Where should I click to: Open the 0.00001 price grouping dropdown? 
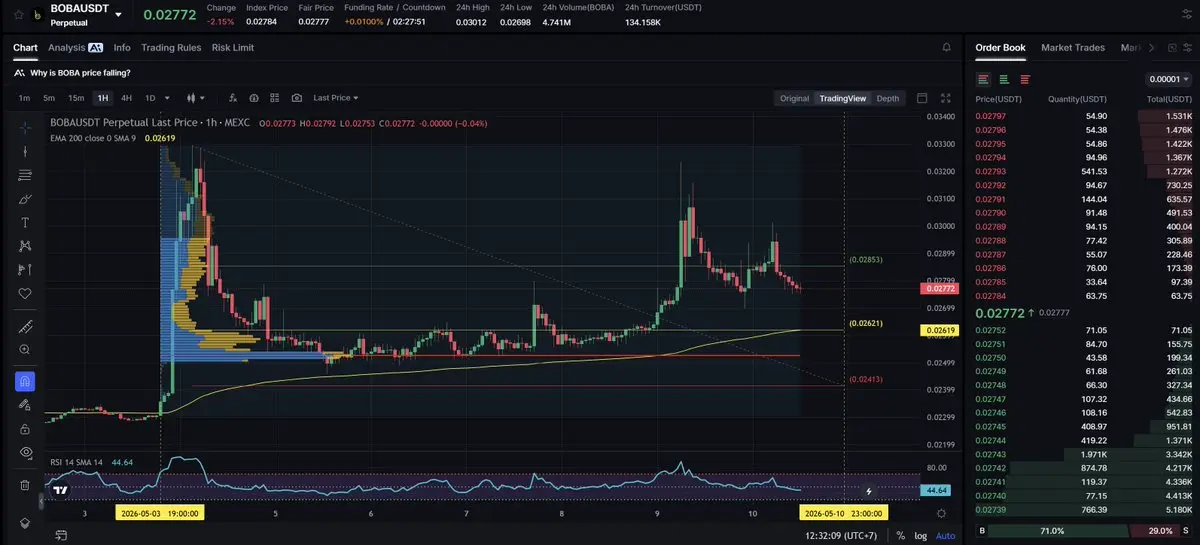point(1169,79)
